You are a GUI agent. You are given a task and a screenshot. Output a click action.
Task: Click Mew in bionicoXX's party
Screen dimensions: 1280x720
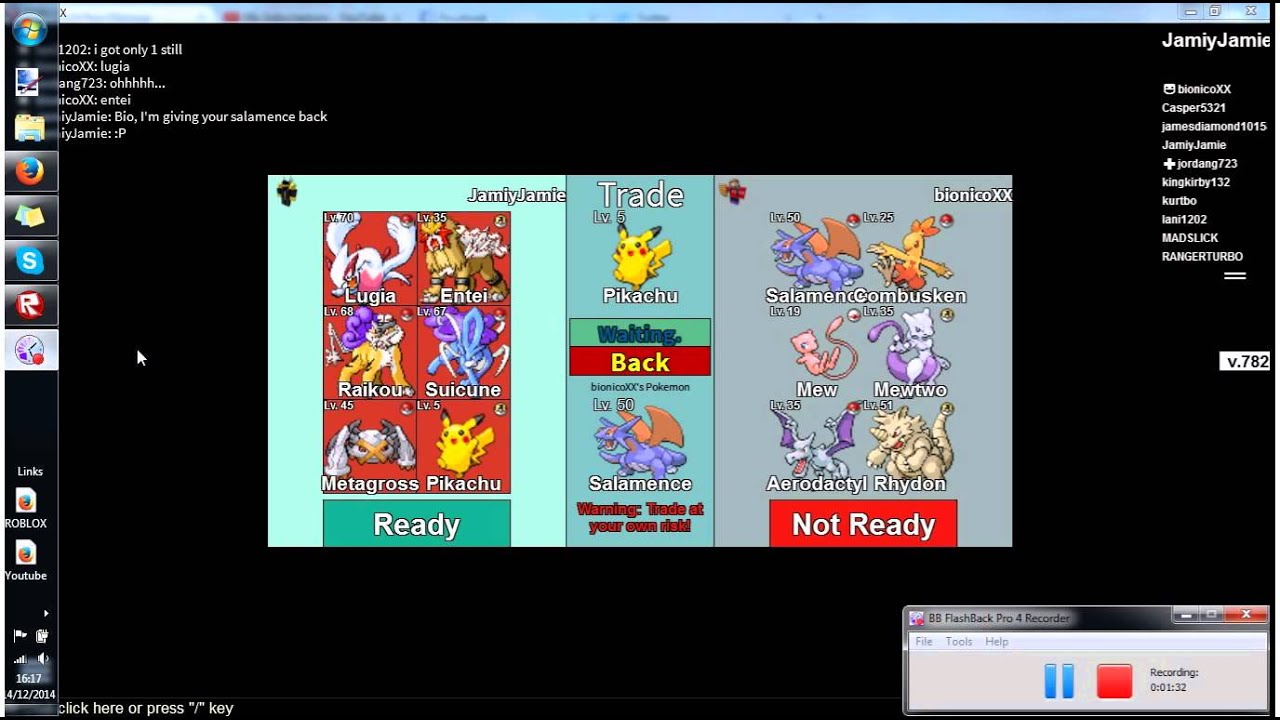(x=816, y=352)
